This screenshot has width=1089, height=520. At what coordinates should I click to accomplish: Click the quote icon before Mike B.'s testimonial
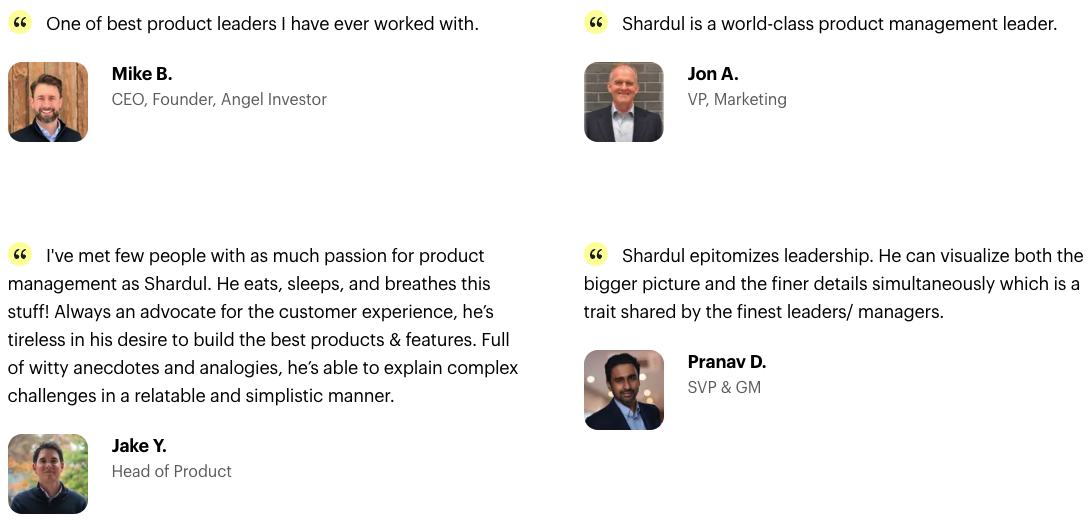pyautogui.click(x=20, y=23)
